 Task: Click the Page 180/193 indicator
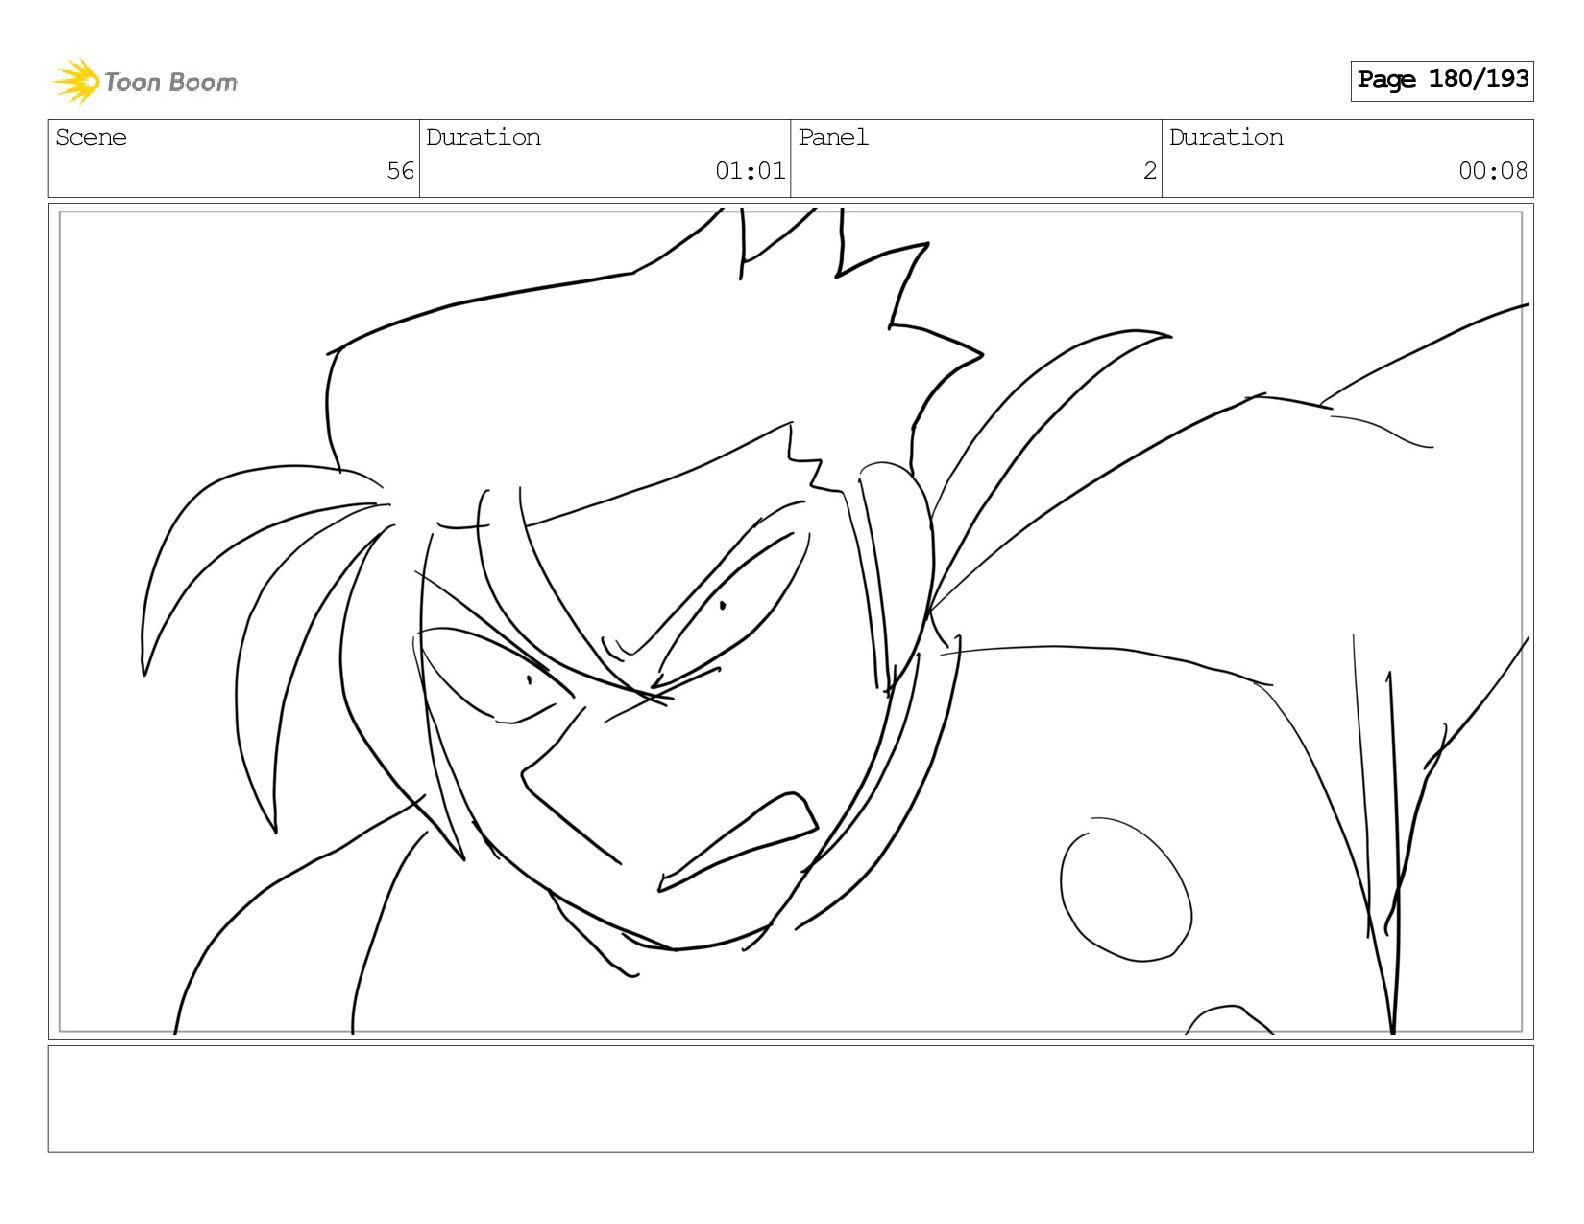click(x=1442, y=80)
